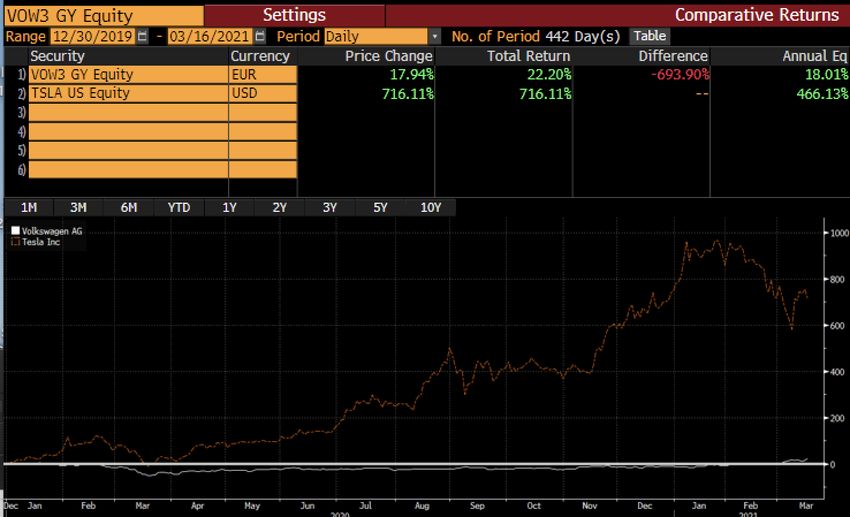Open the Comparative Returns tab
This screenshot has height=517, width=850.
(x=757, y=15)
